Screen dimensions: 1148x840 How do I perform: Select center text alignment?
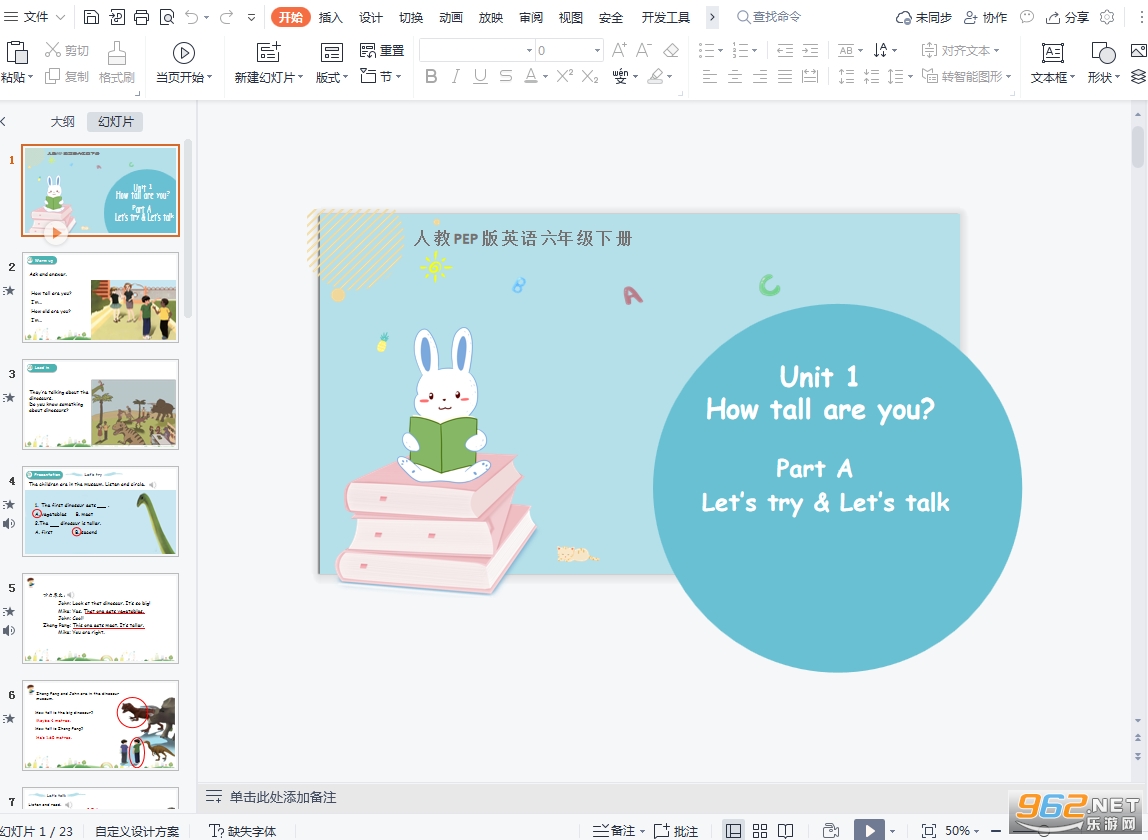[x=735, y=76]
